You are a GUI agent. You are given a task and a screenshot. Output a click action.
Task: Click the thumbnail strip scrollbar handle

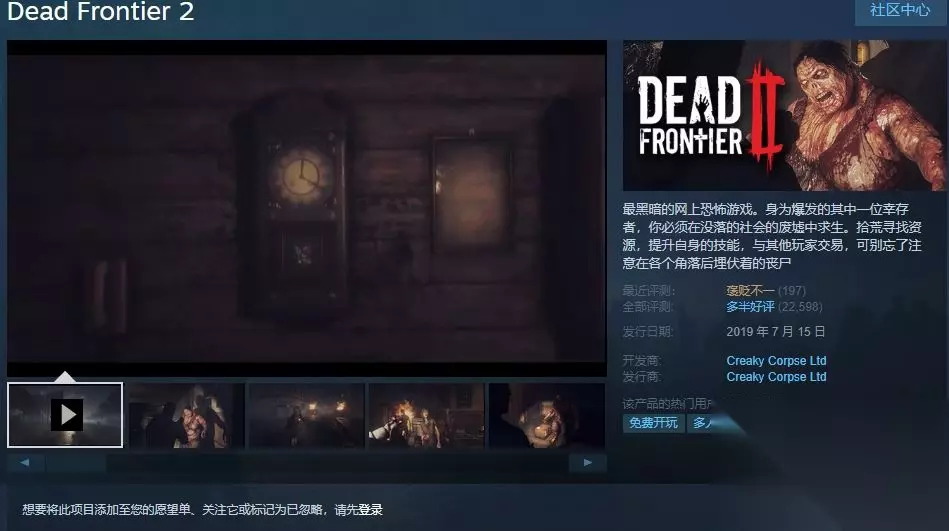(76, 463)
